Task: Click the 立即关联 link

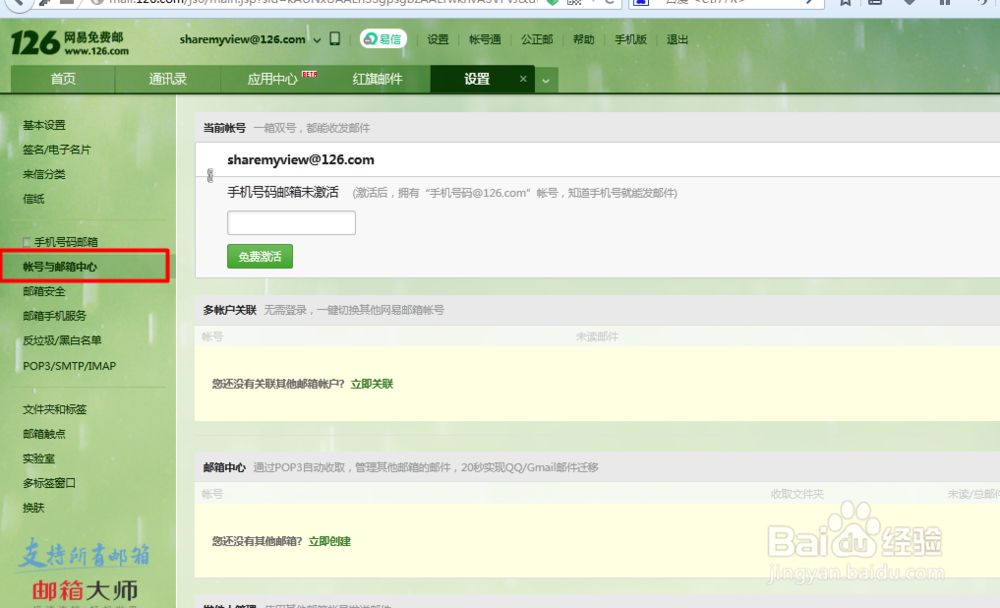Action: tap(372, 384)
